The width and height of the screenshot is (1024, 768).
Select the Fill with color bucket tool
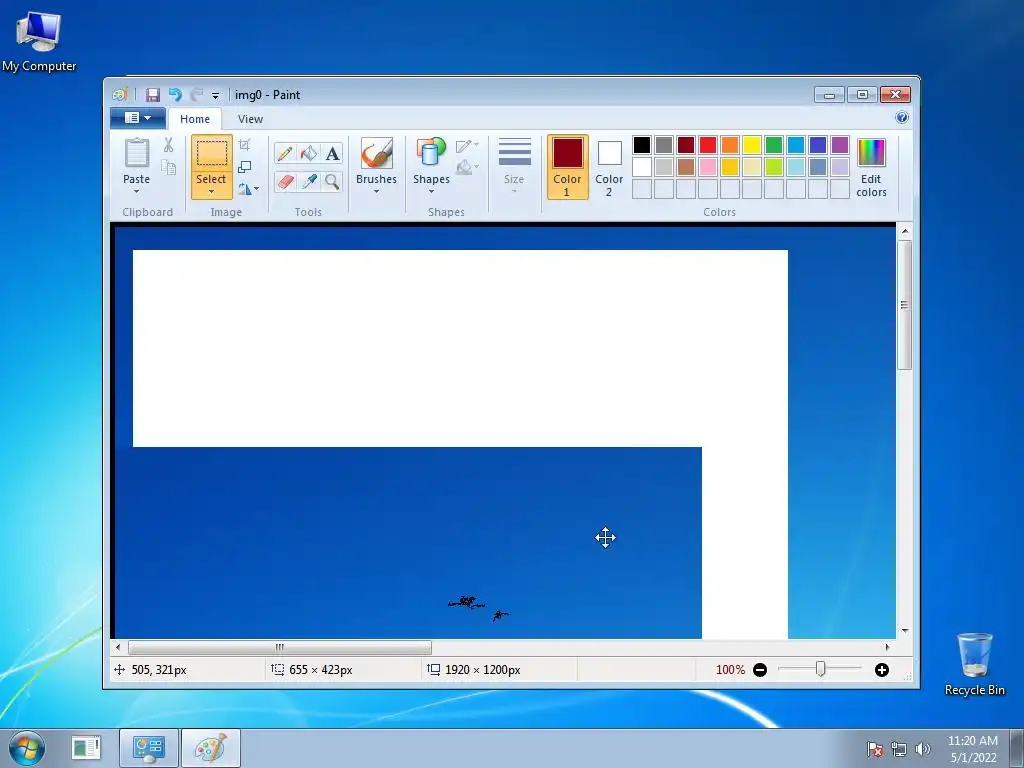coord(308,153)
